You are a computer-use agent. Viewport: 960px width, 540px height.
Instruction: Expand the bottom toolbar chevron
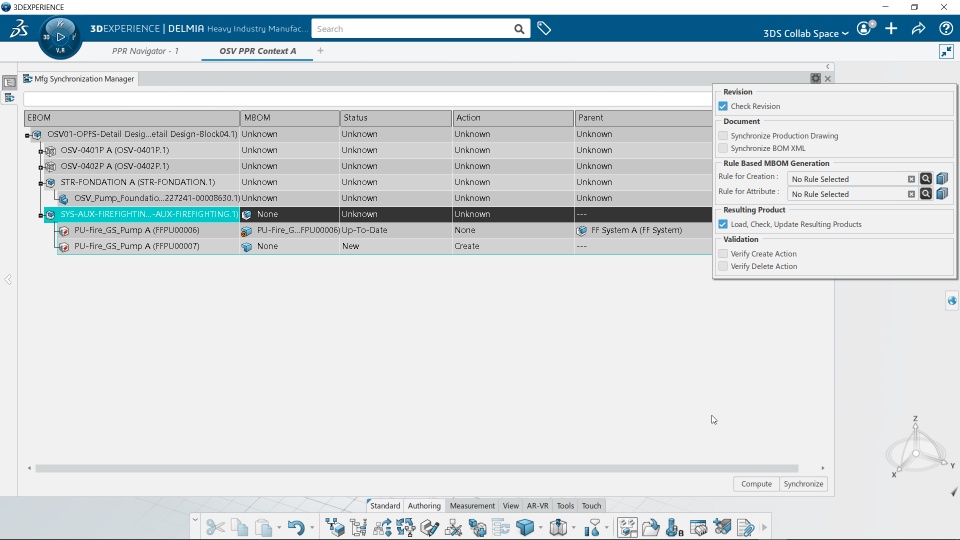(195, 520)
